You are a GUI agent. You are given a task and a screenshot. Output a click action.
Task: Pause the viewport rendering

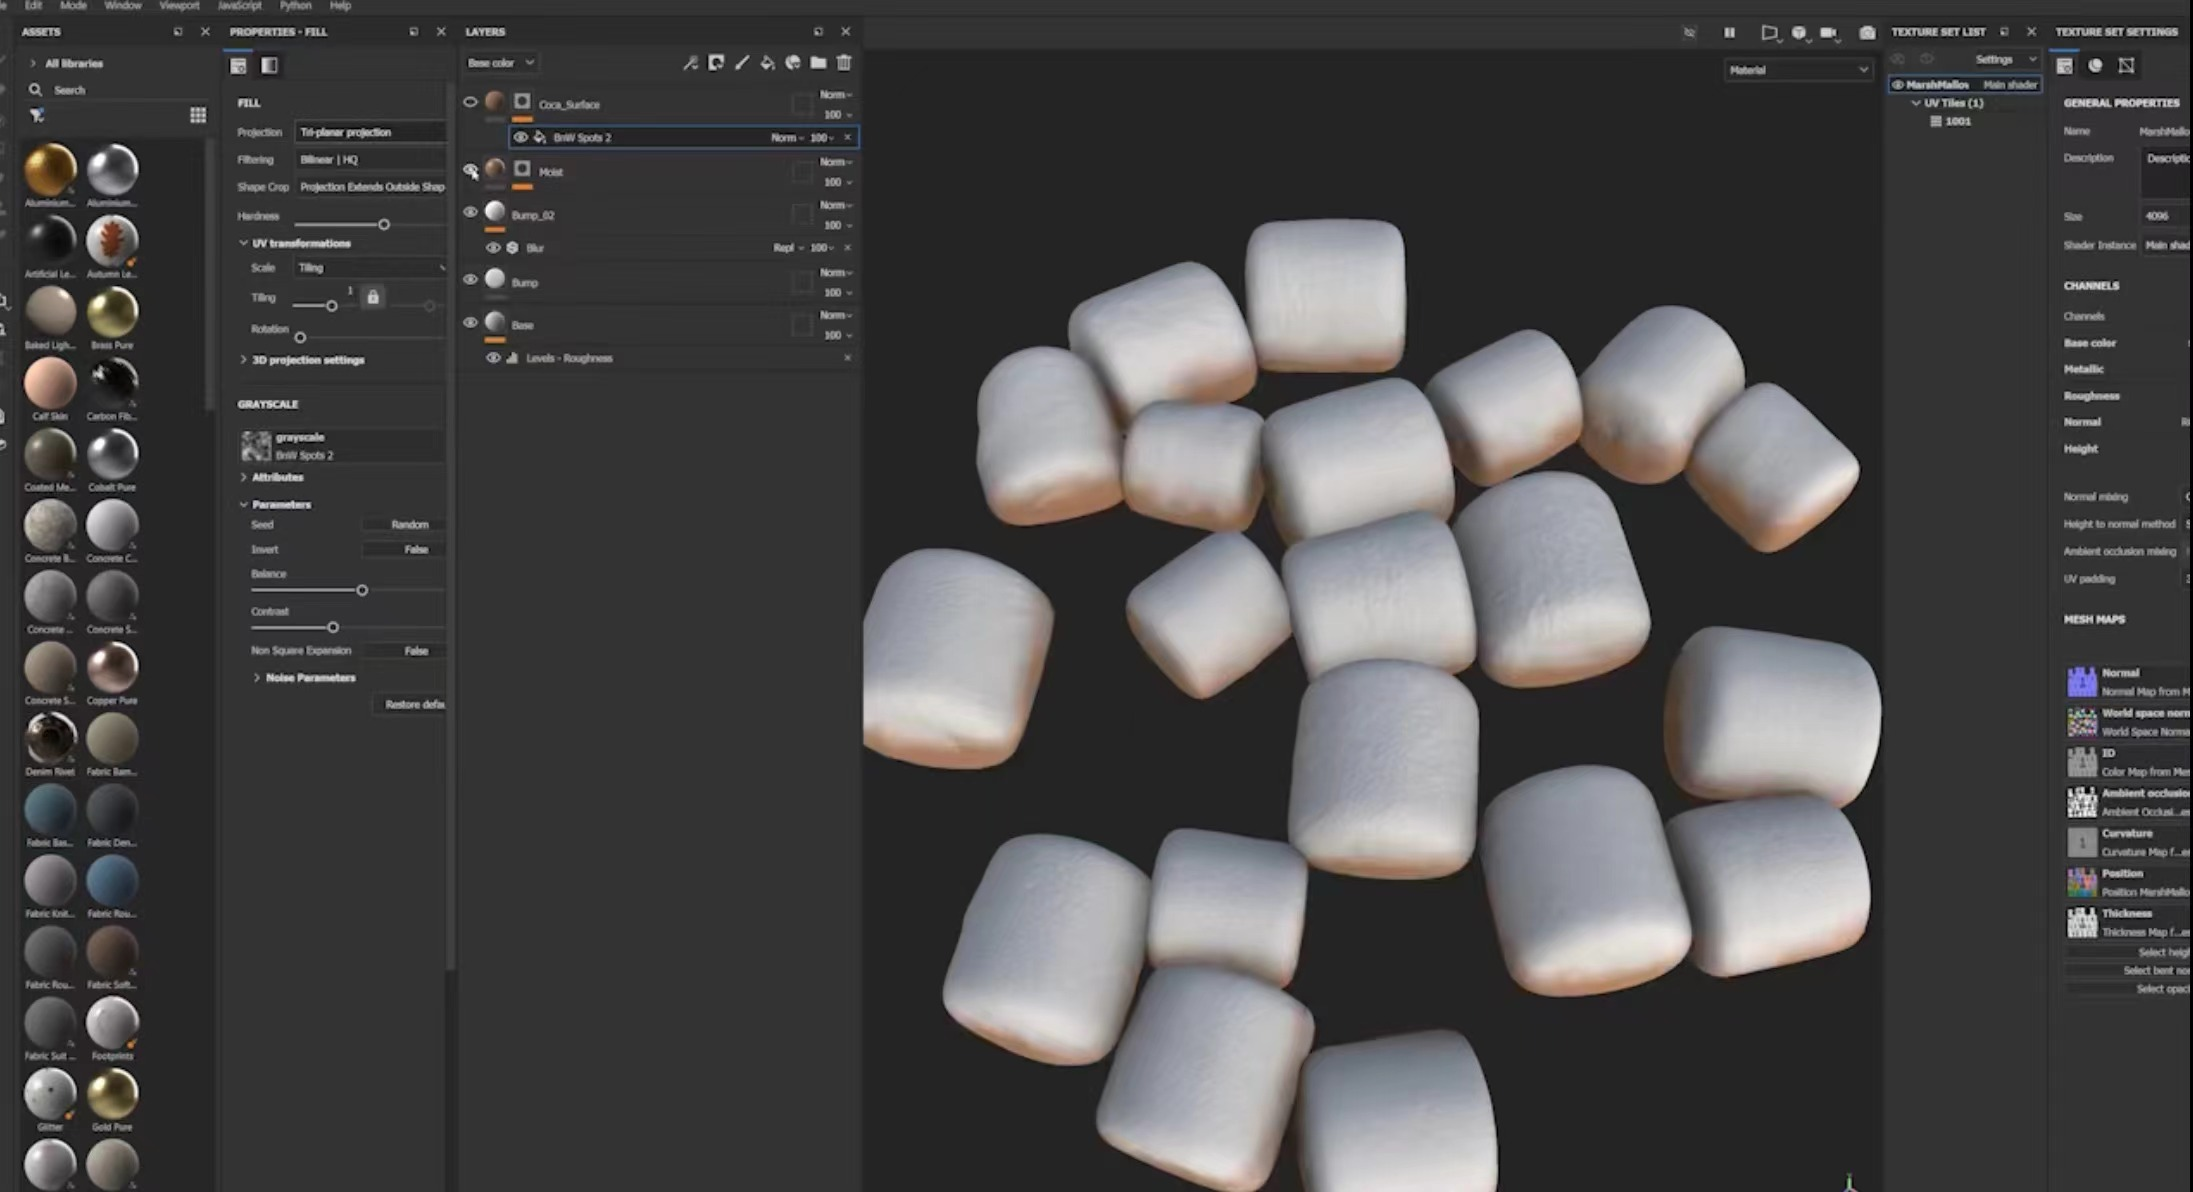1729,33
